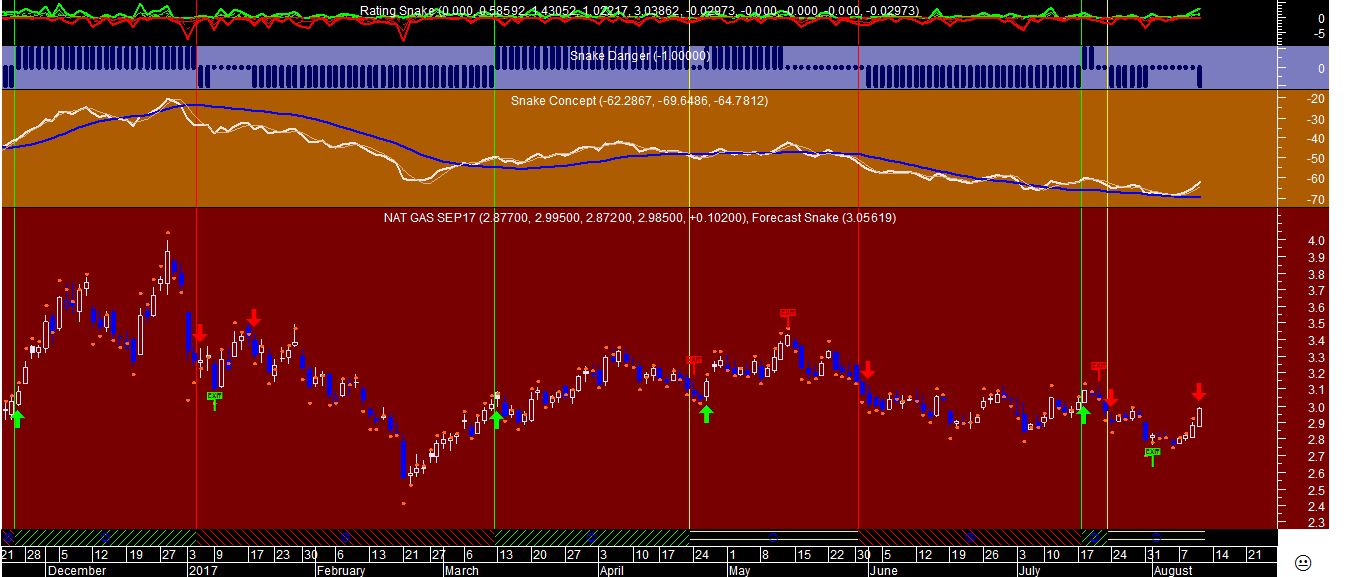Click the December label on date axis
The image size is (1352, 577).
(77, 570)
